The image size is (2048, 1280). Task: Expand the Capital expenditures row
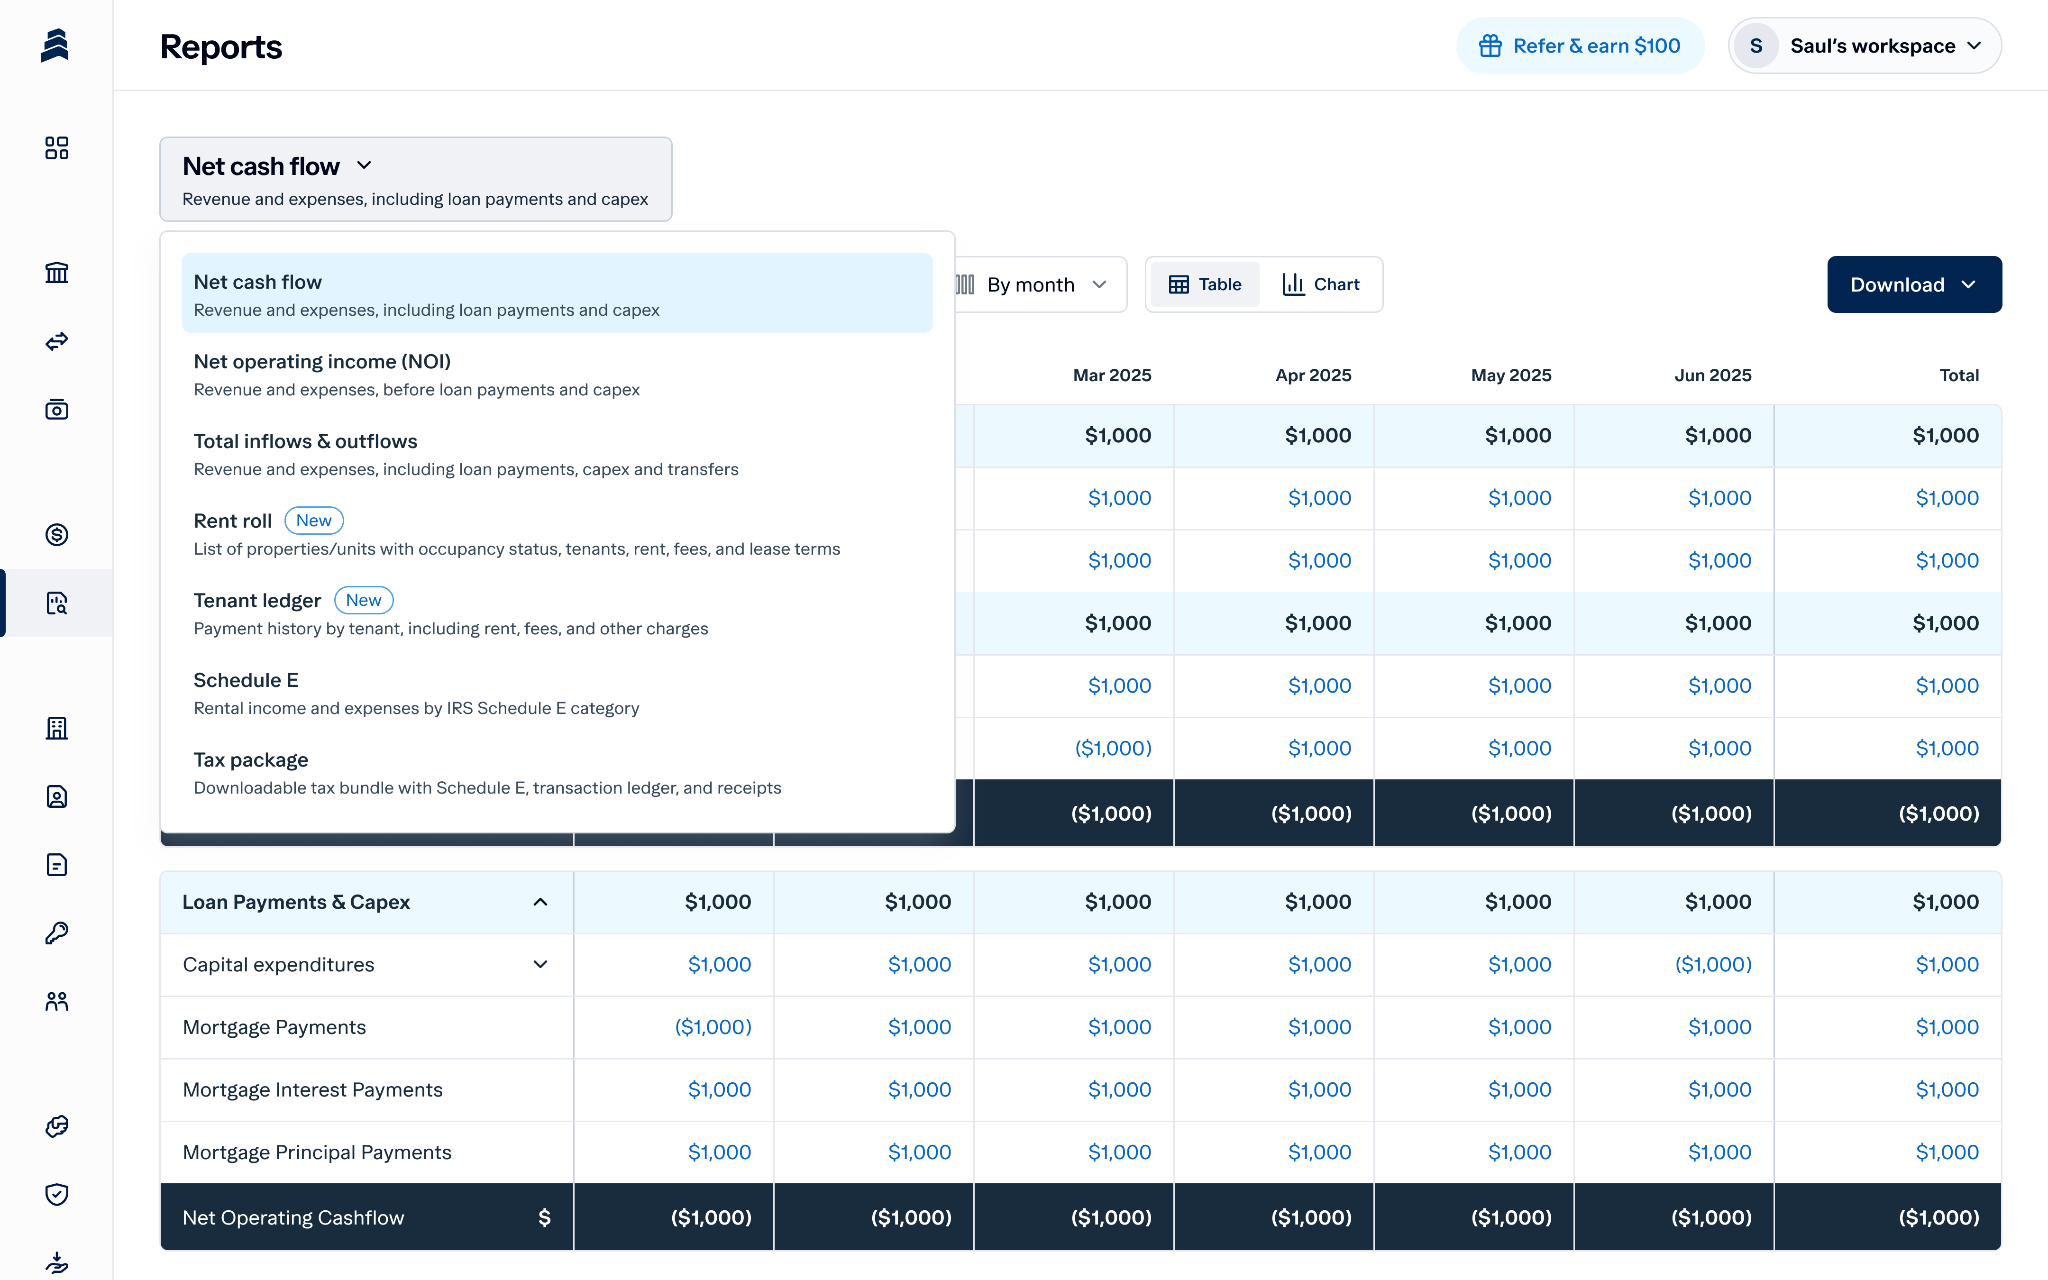click(x=540, y=965)
